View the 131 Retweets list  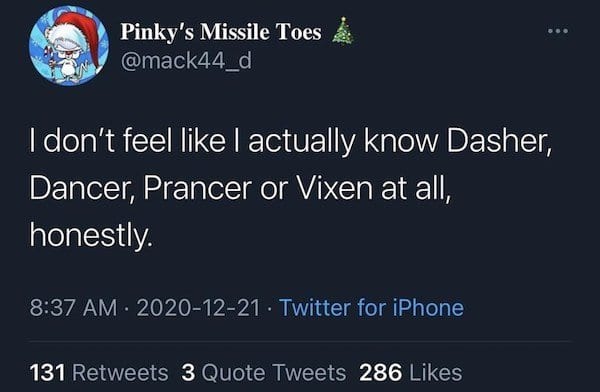pos(99,373)
